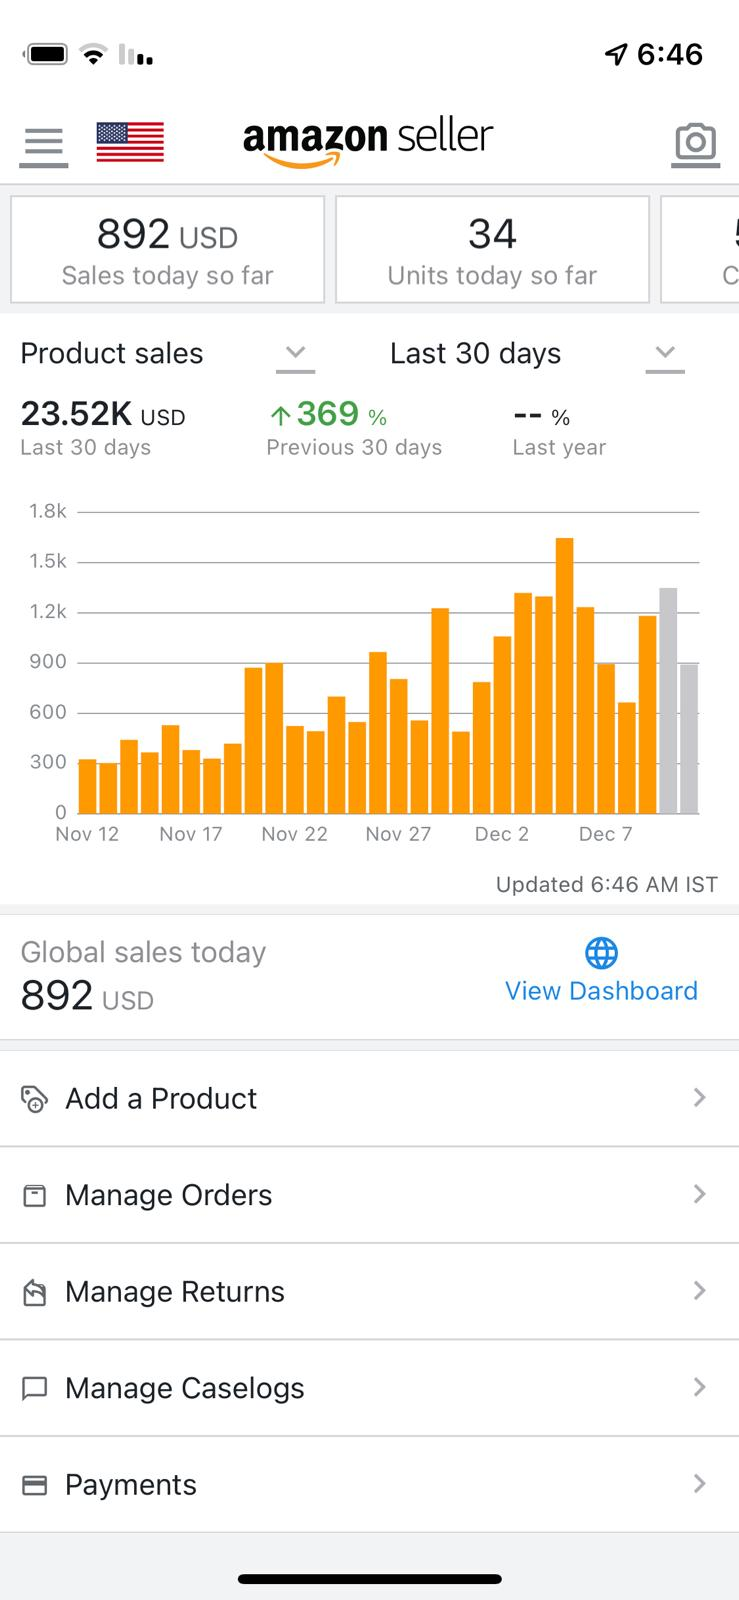Screen dimensions: 739x1600
Task: Open Manage Orders from the menu list
Action: coord(168,1195)
